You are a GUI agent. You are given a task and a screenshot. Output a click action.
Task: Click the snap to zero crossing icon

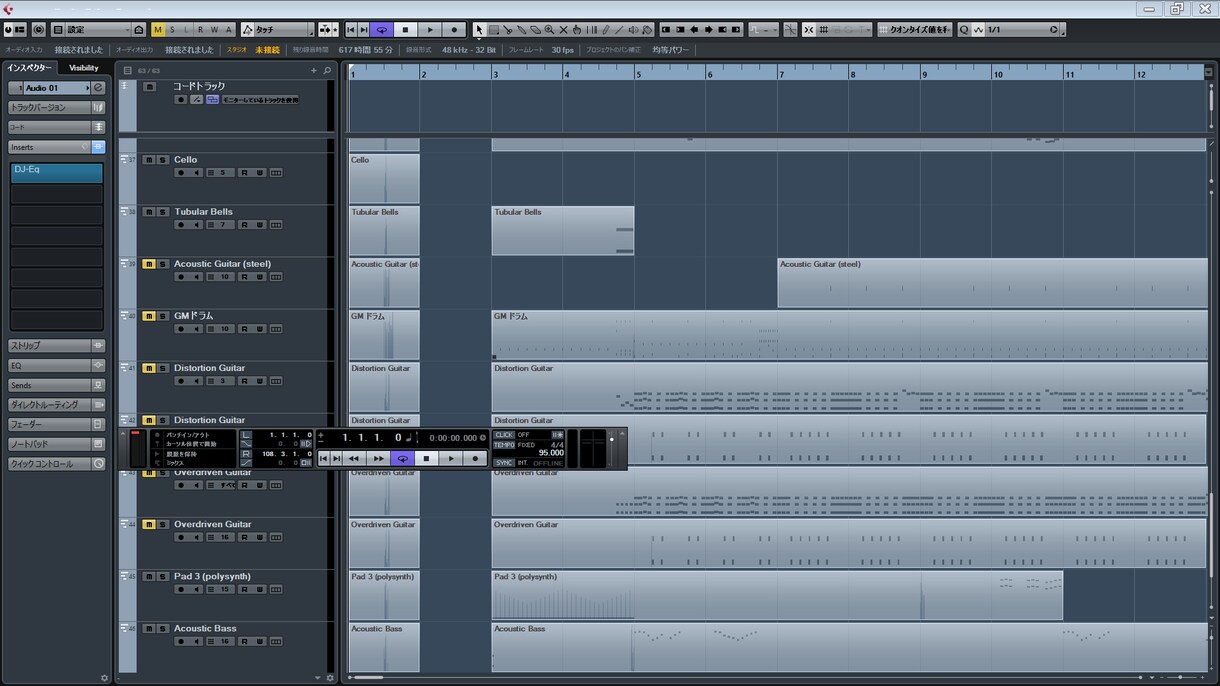coord(791,30)
